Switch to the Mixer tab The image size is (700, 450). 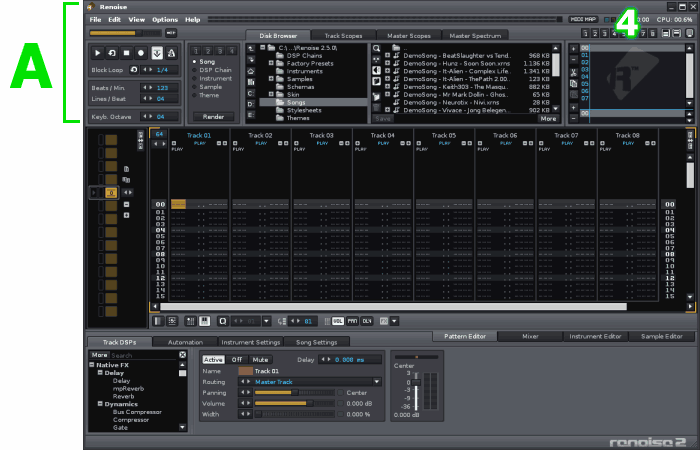click(x=530, y=337)
